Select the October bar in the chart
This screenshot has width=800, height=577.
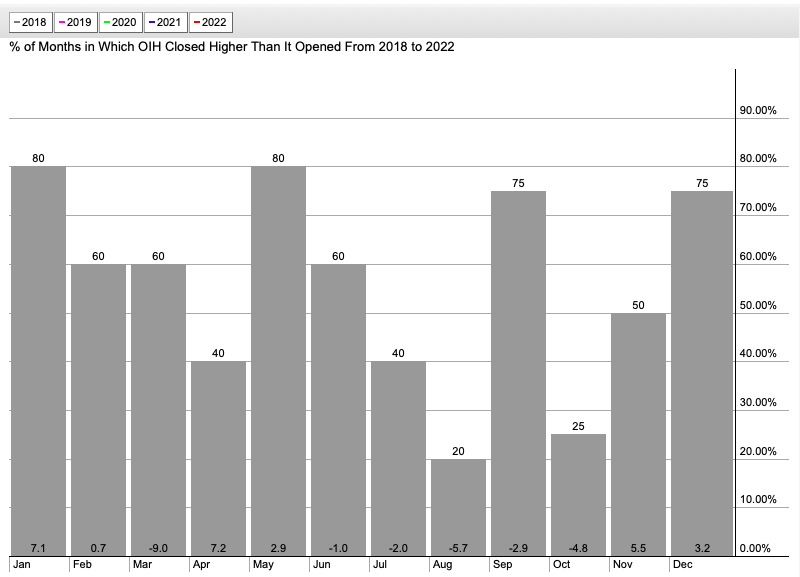(x=579, y=495)
